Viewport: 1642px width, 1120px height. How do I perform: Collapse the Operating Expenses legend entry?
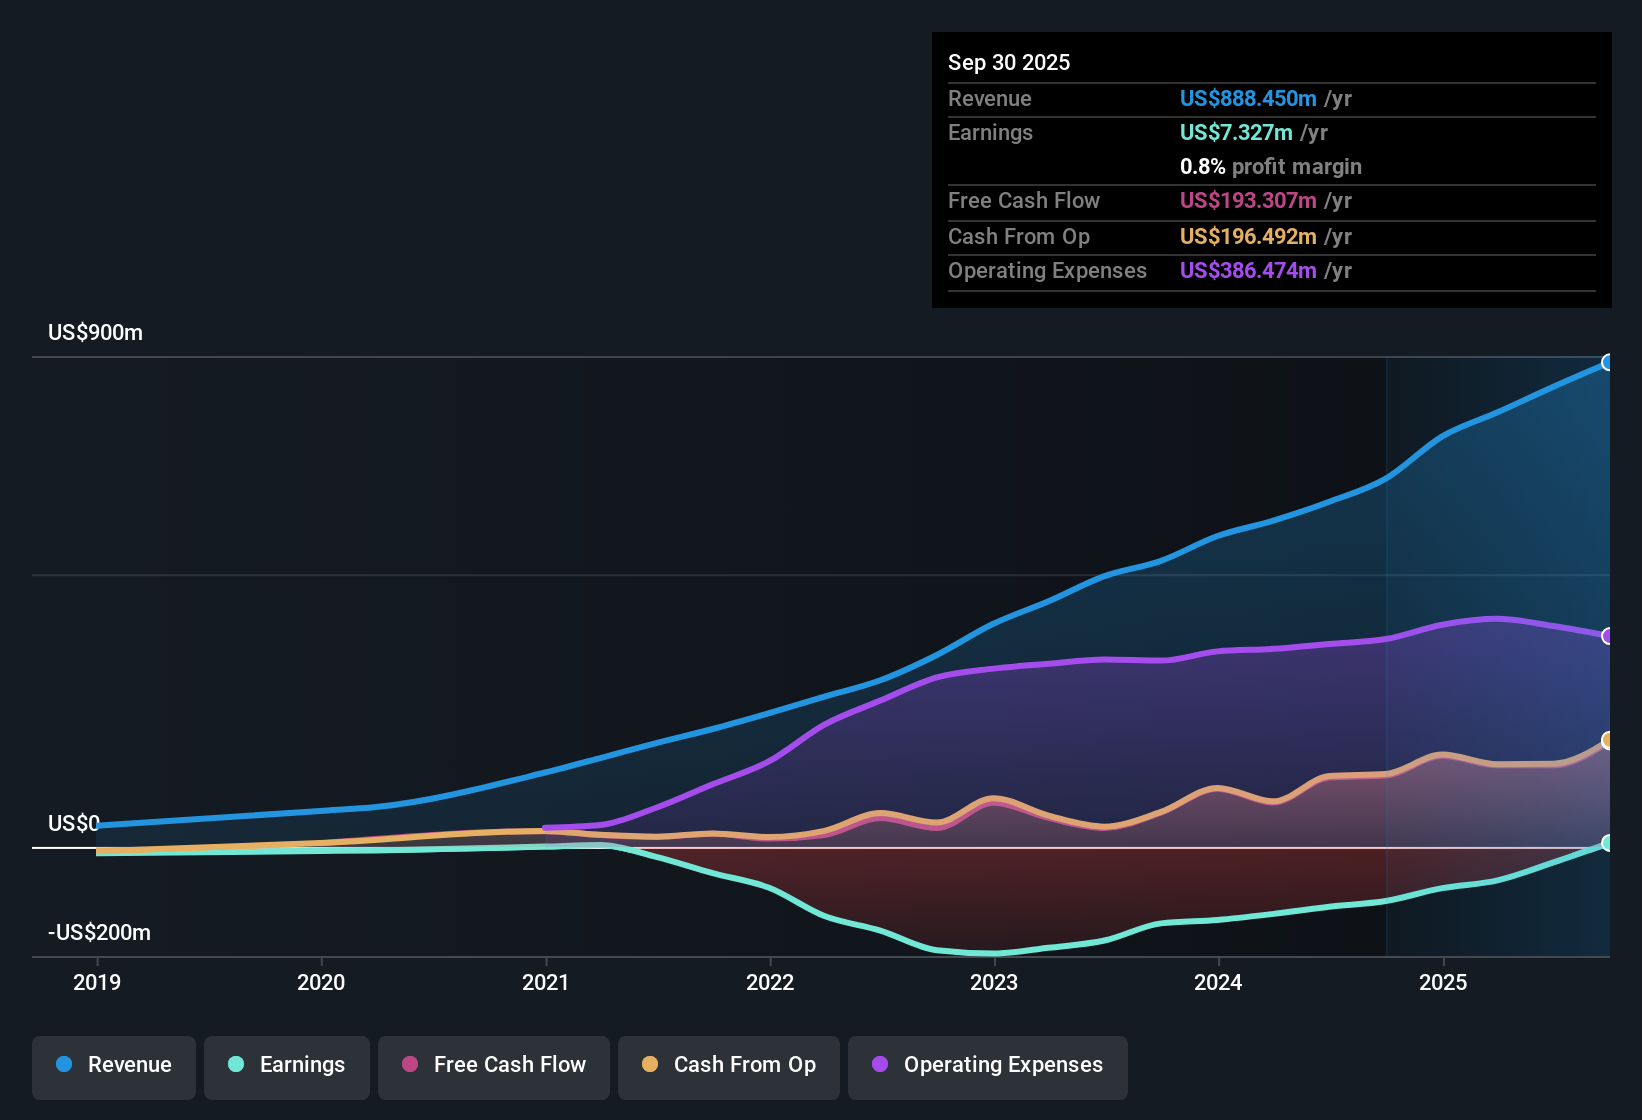click(988, 1066)
